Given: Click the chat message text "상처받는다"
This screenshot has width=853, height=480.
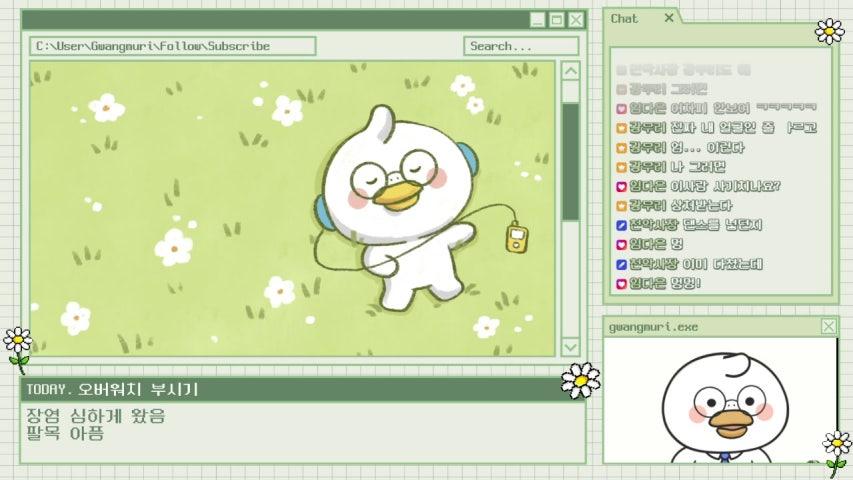Looking at the screenshot, I should click(x=701, y=206).
